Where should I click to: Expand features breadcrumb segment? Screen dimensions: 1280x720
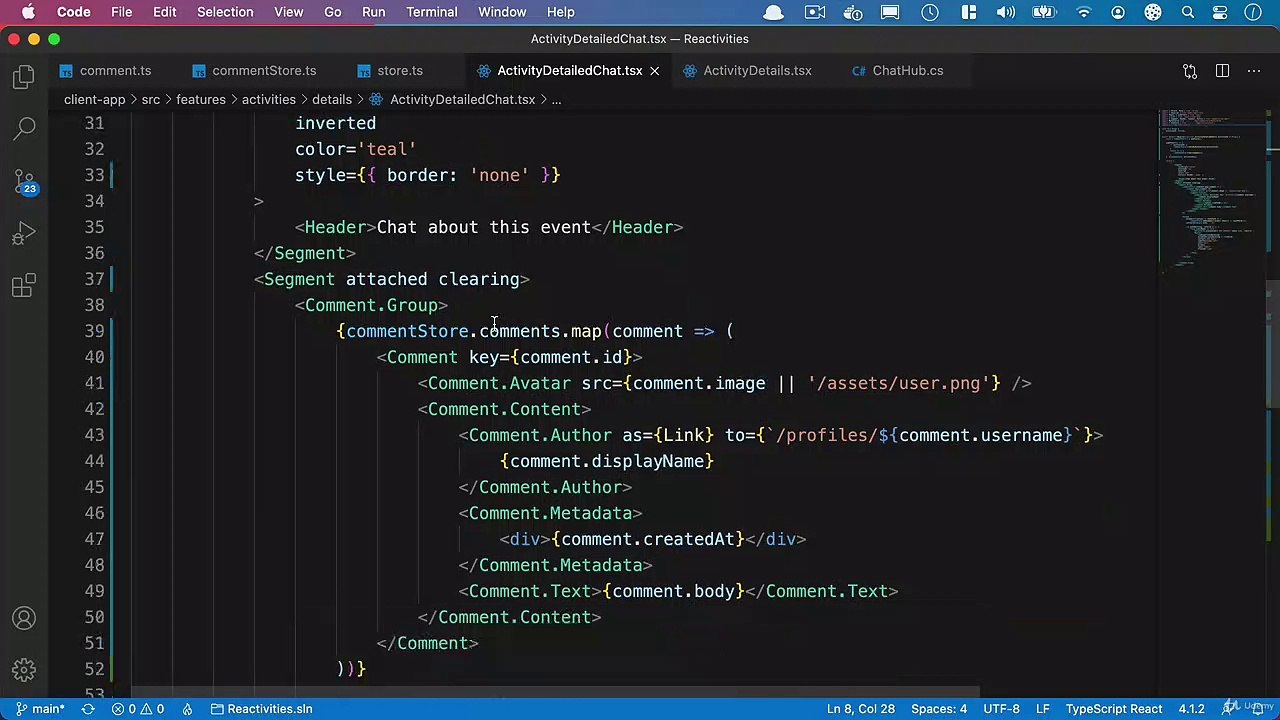201,99
